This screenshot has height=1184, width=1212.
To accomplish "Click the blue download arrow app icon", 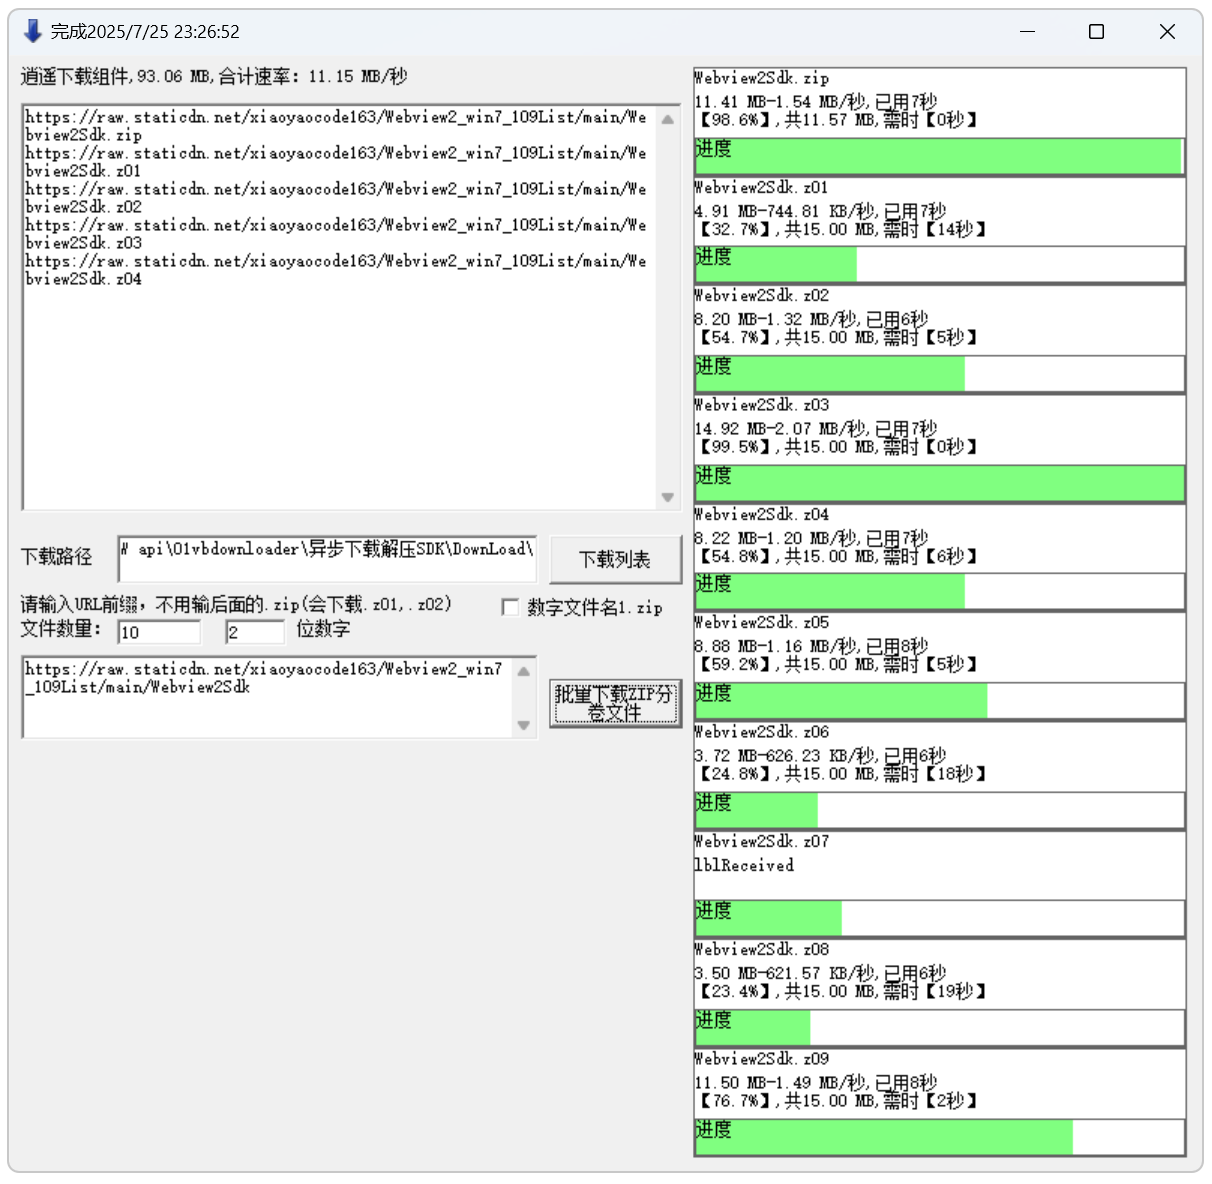I will 32,31.
